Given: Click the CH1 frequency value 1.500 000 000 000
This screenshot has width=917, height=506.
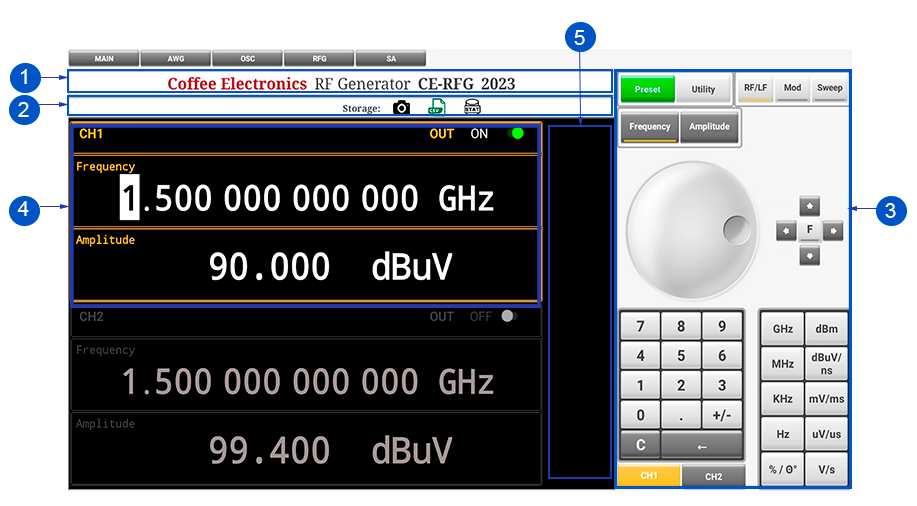Looking at the screenshot, I should 270,198.
